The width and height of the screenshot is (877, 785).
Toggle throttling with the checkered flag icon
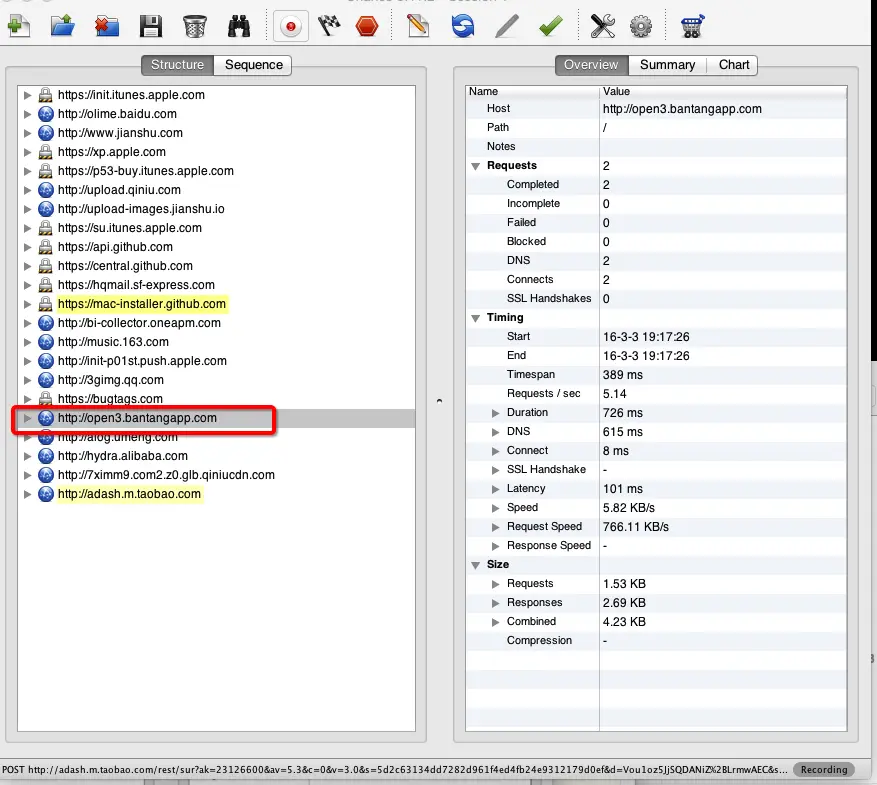pos(329,26)
